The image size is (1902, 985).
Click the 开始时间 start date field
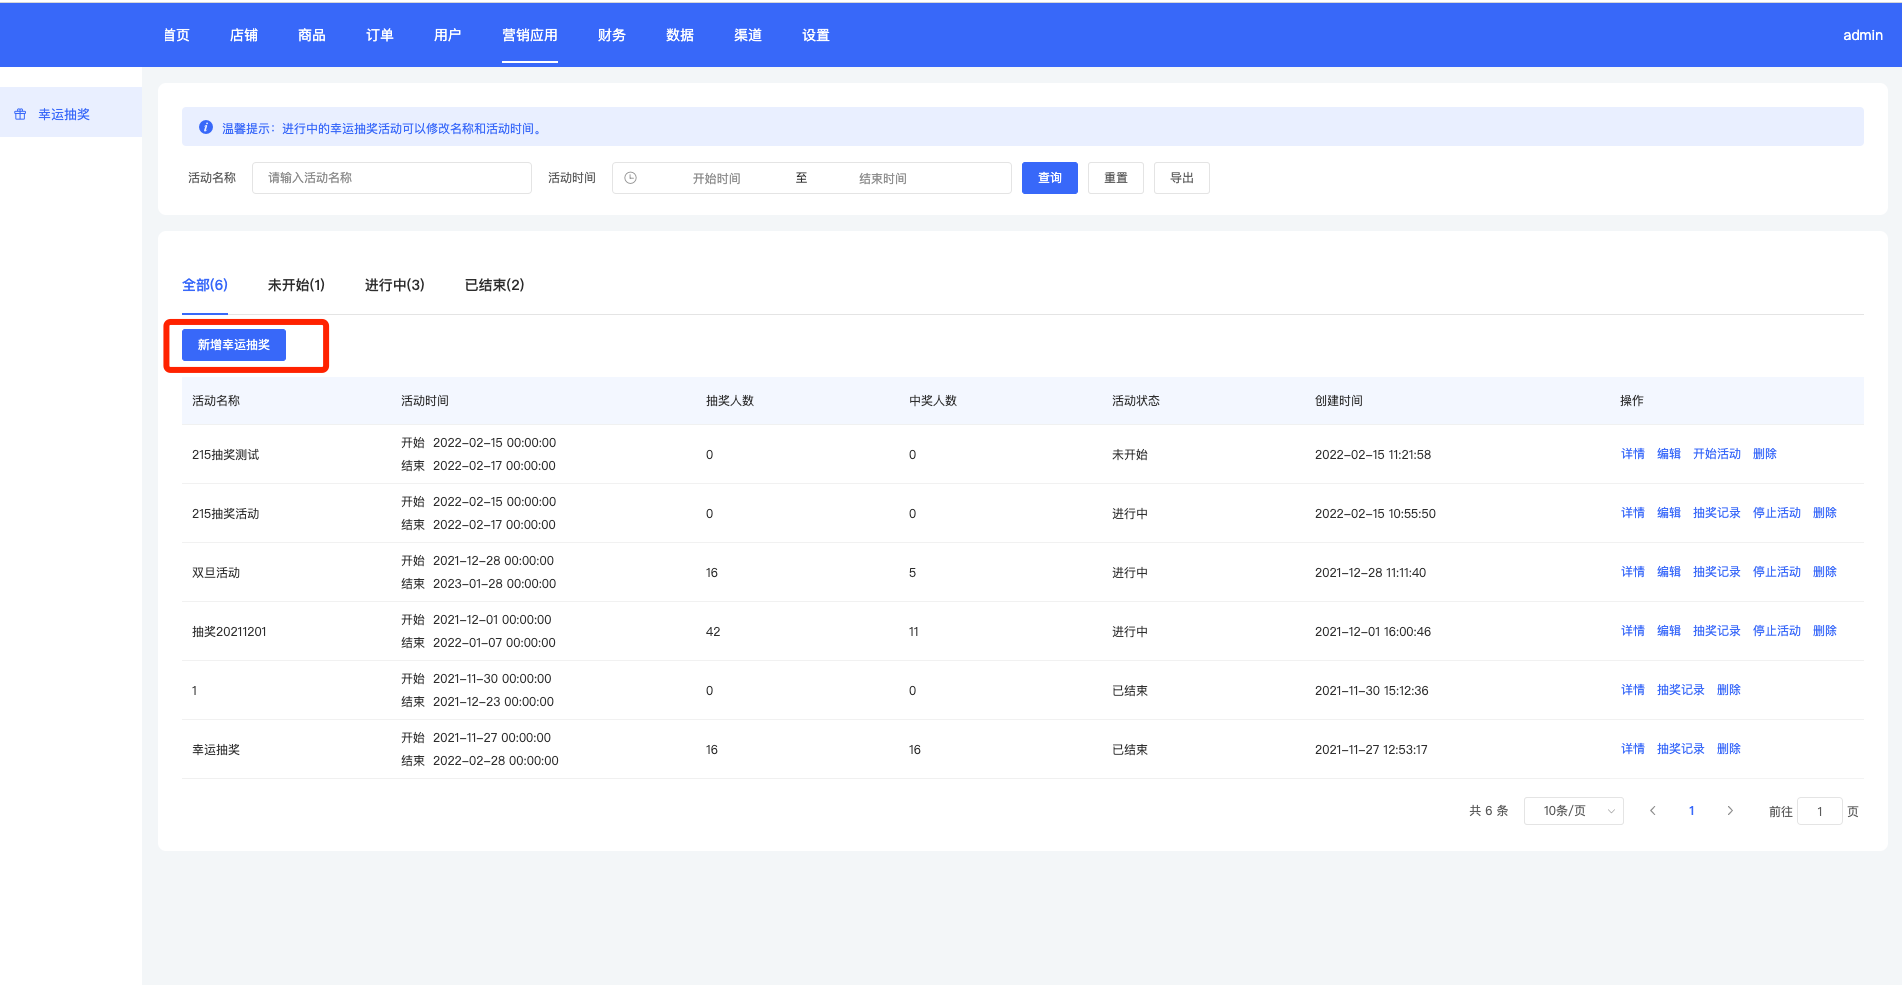pos(716,178)
